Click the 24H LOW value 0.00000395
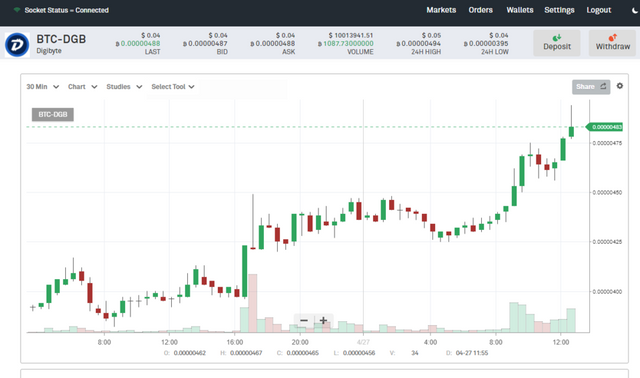640x378 pixels. [486, 43]
